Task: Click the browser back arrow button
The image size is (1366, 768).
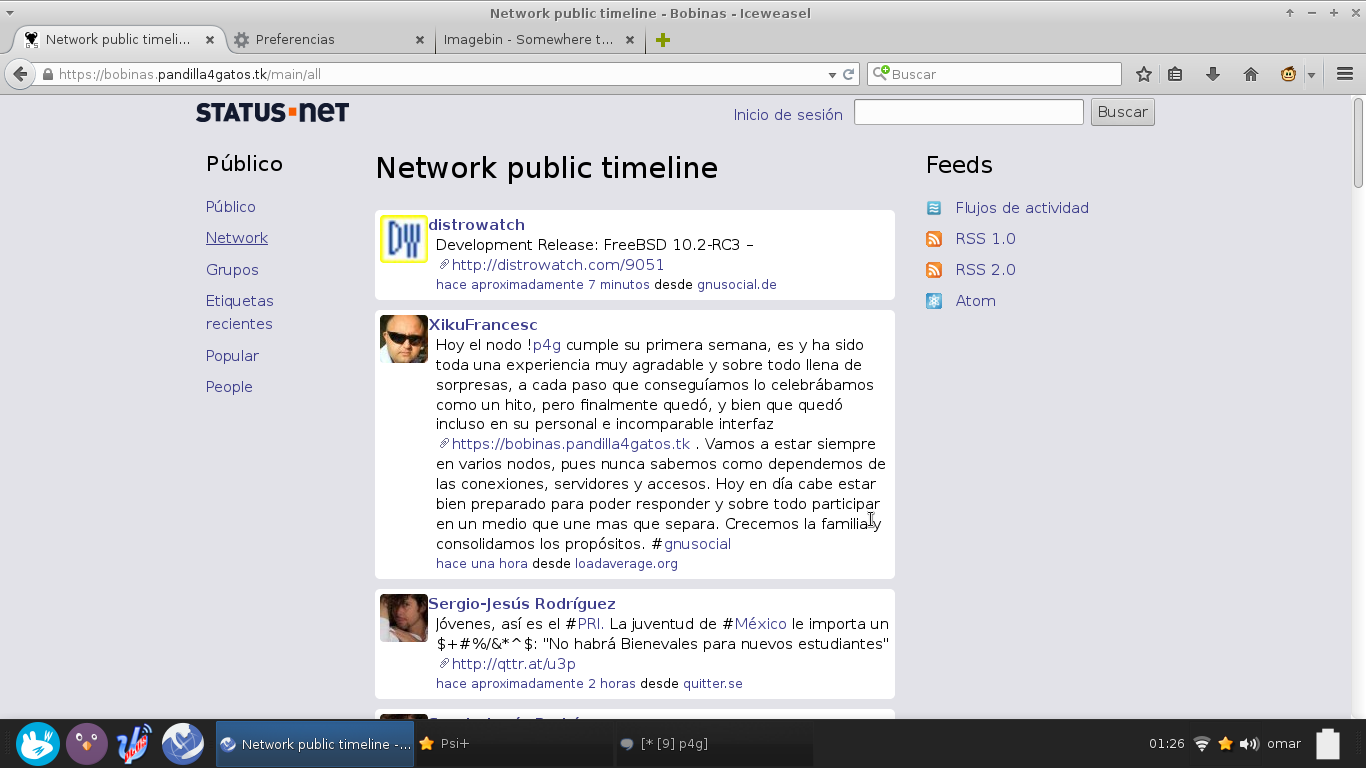Action: 20,74
